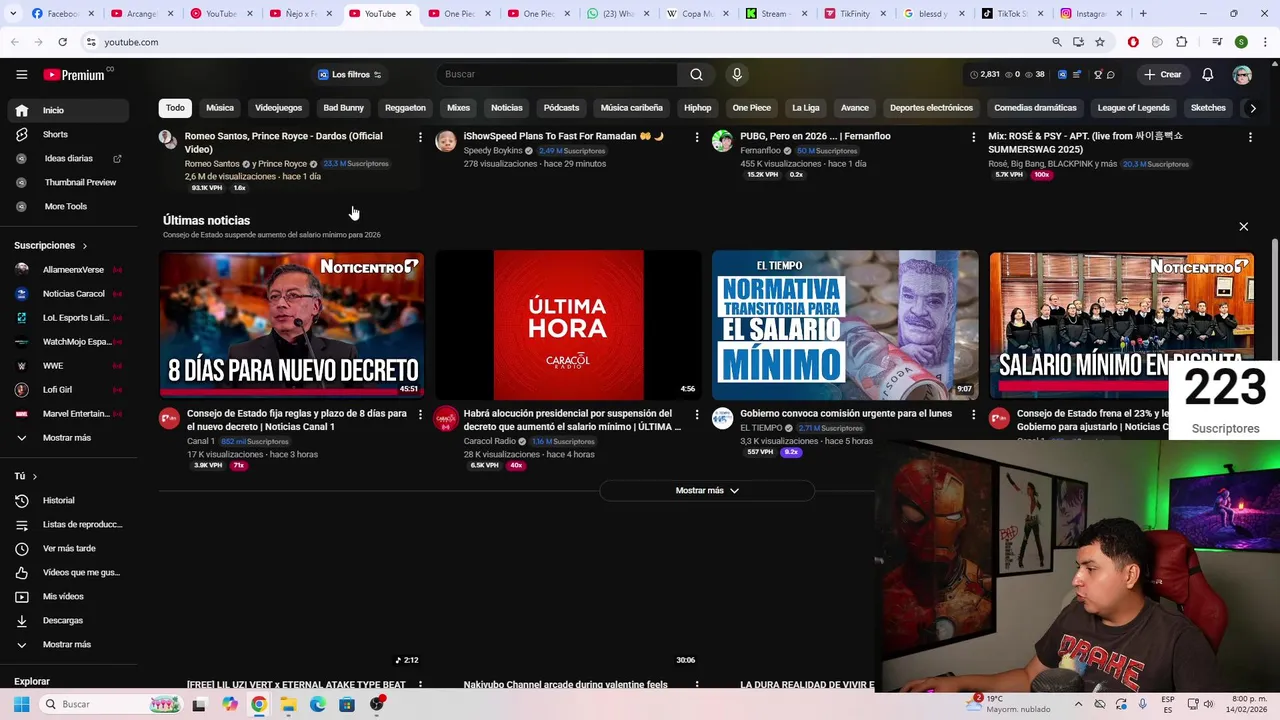Open OBS Studio from the taskbar

pyautogui.click(x=377, y=704)
